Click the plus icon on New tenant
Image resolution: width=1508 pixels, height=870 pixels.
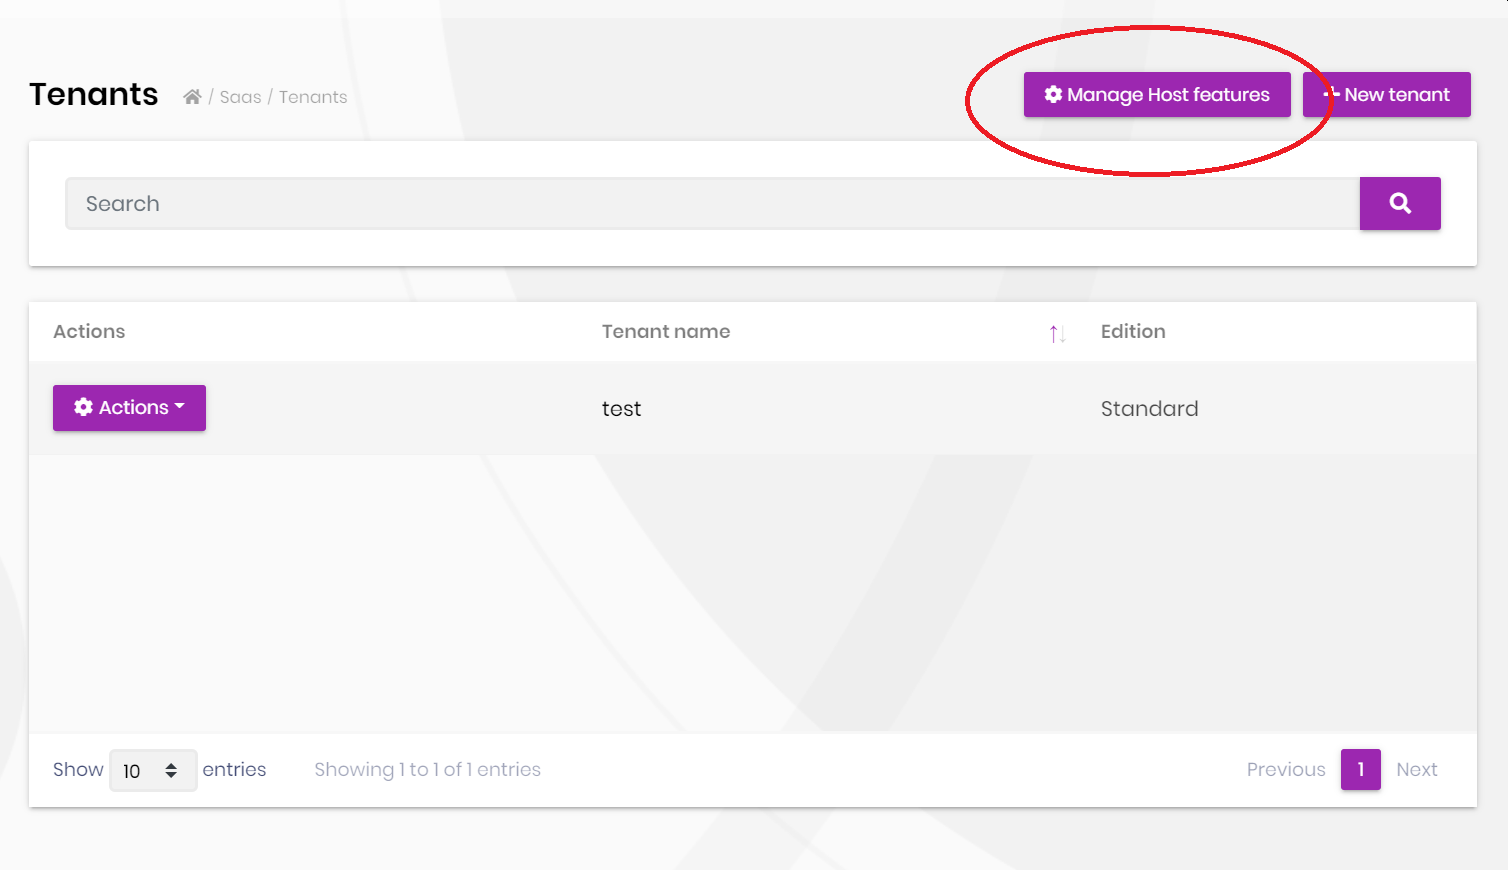(1331, 95)
